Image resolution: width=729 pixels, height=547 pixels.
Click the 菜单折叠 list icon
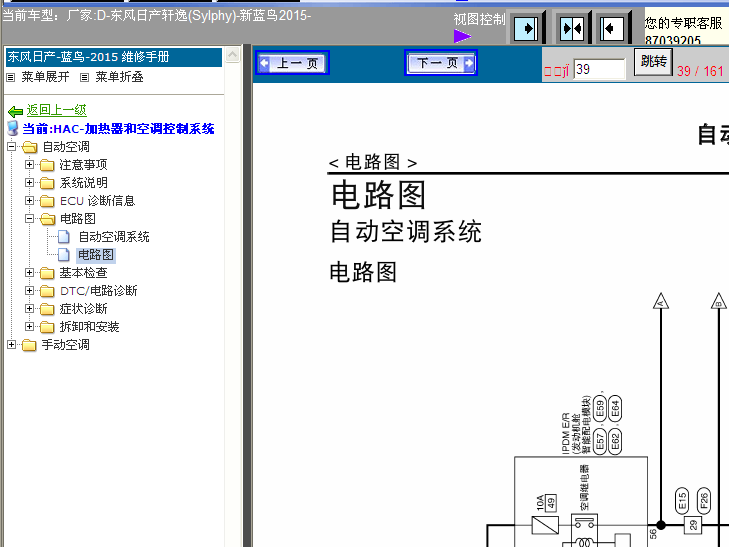(84, 78)
